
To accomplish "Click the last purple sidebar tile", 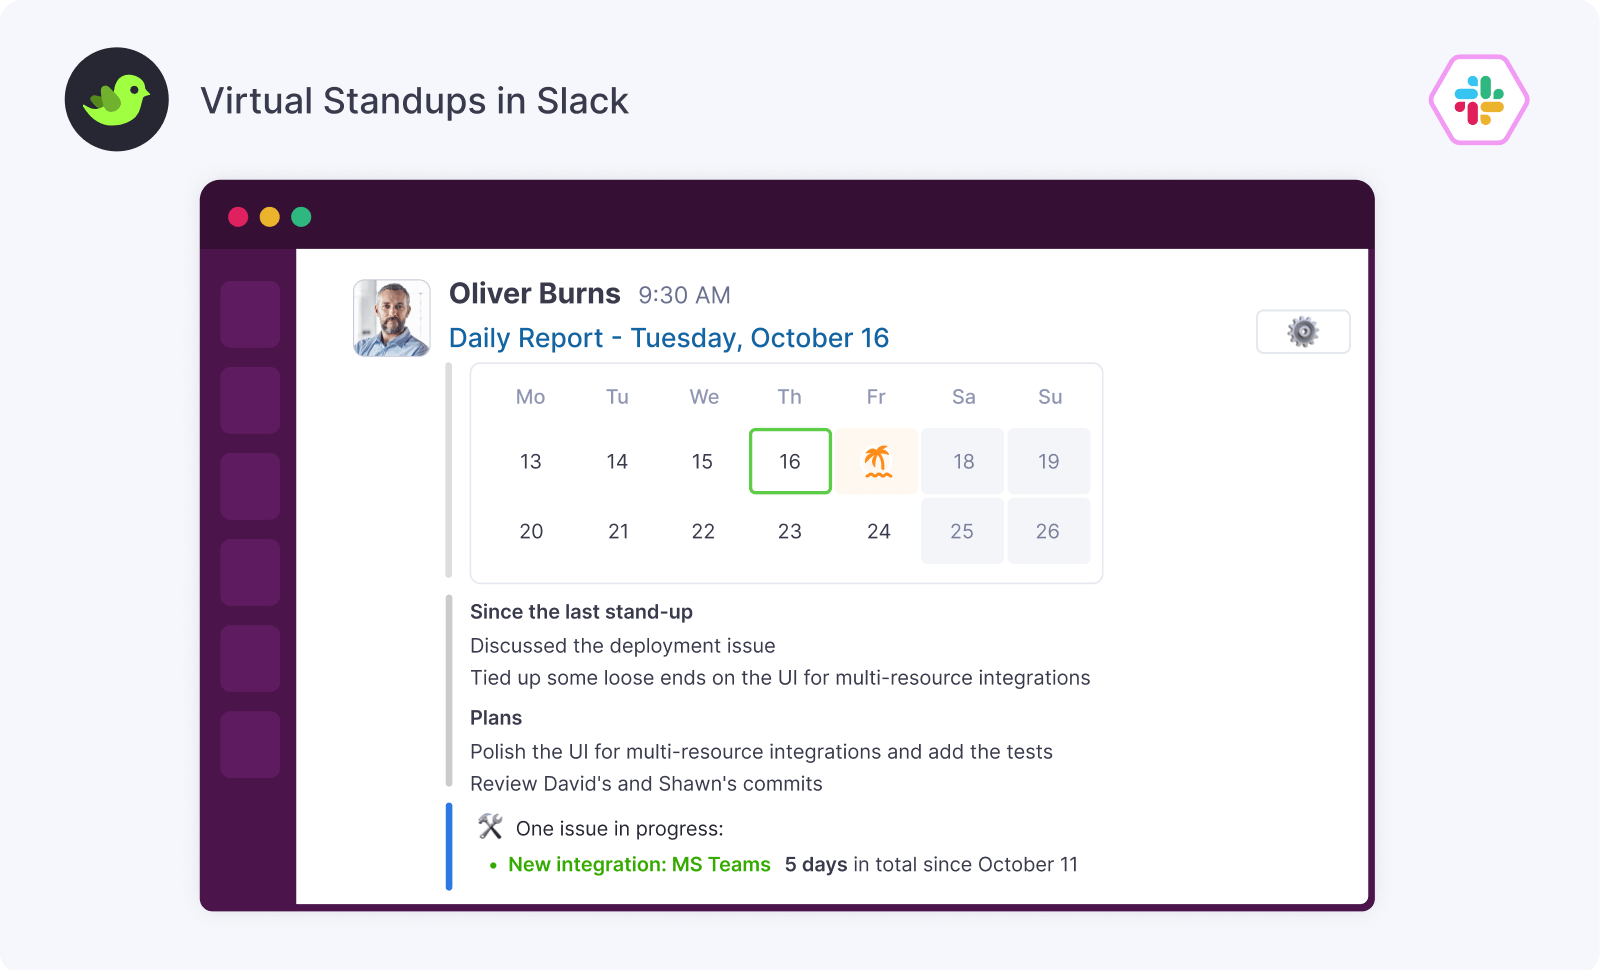I will coord(250,744).
